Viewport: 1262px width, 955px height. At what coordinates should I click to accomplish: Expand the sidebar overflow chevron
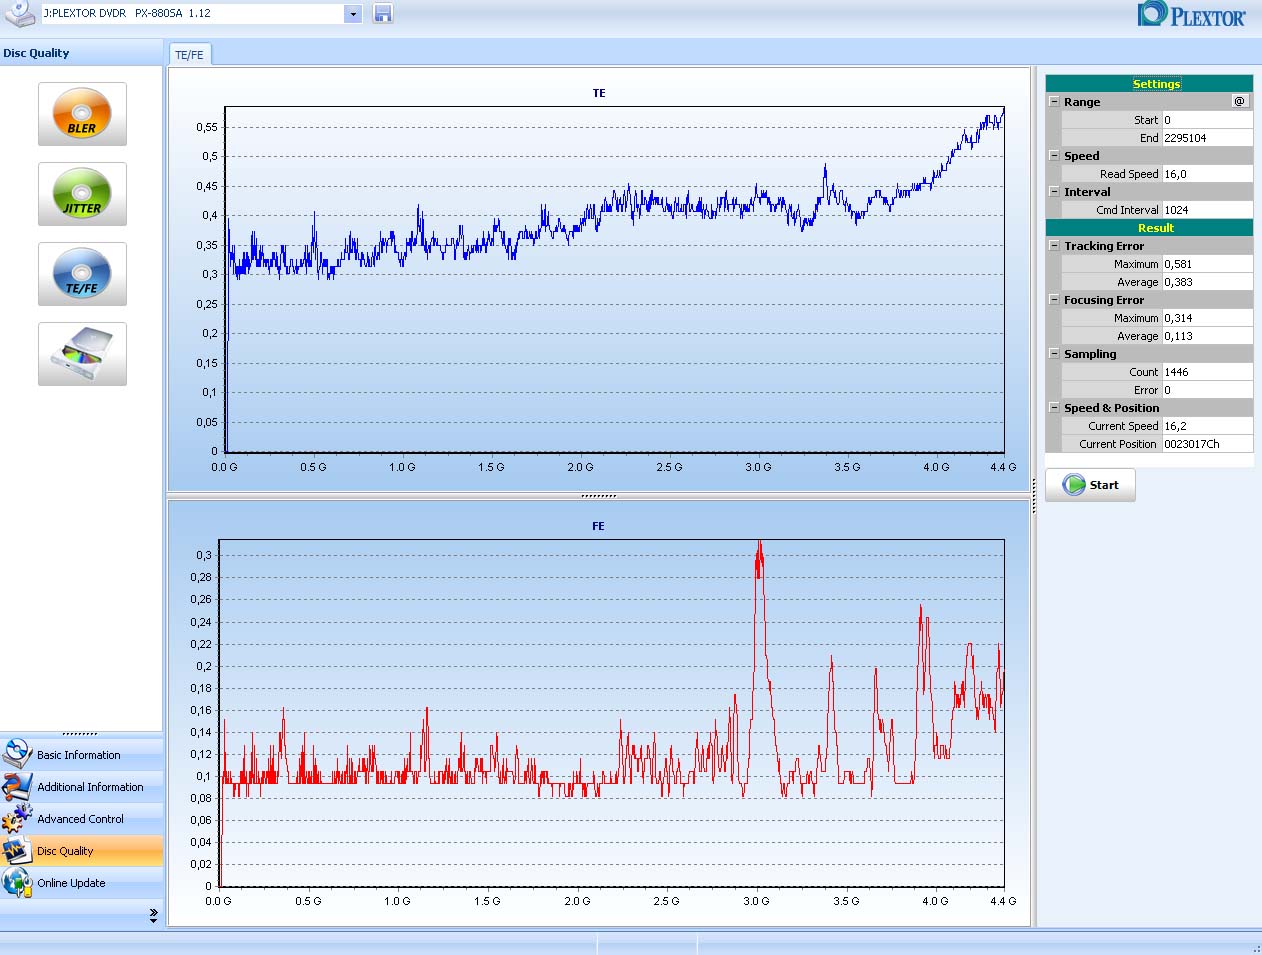(153, 915)
